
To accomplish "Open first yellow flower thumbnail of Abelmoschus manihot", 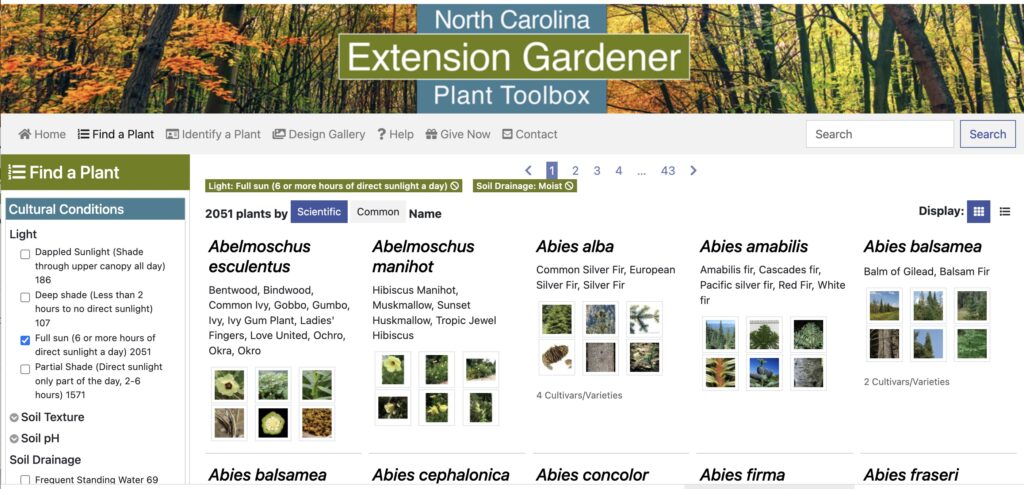I will [393, 370].
